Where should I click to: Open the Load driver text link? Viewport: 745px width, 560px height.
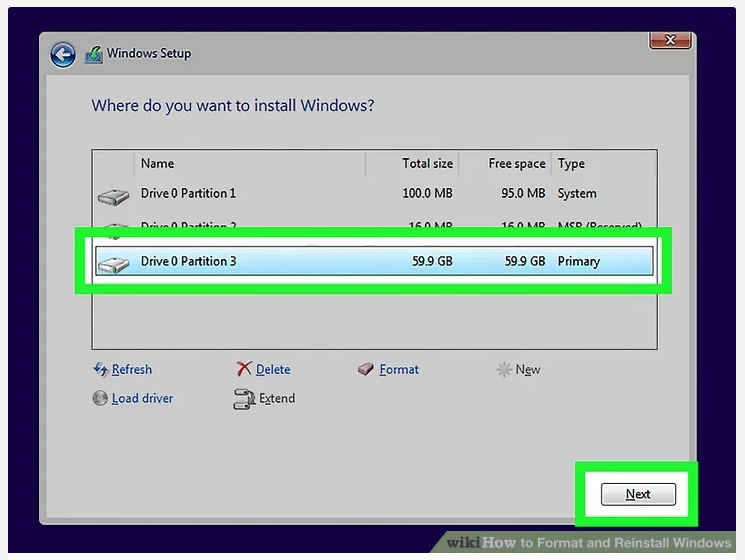(x=142, y=398)
